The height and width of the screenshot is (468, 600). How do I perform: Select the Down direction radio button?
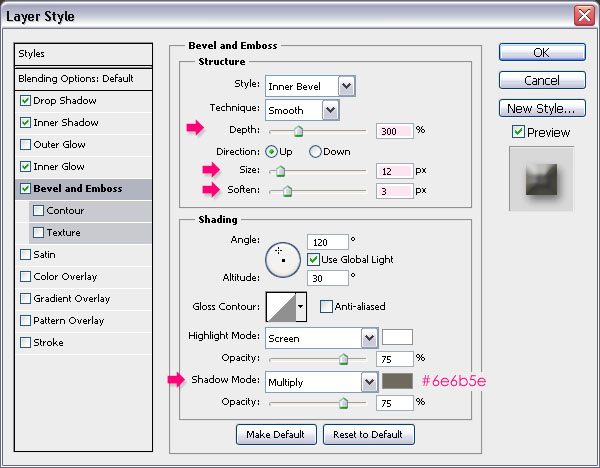(315, 152)
